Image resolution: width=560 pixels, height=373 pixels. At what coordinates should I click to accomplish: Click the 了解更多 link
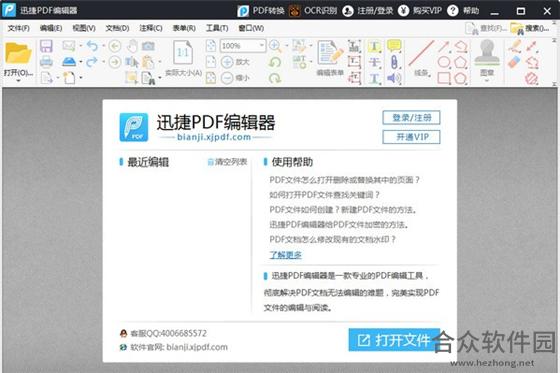tap(285, 255)
